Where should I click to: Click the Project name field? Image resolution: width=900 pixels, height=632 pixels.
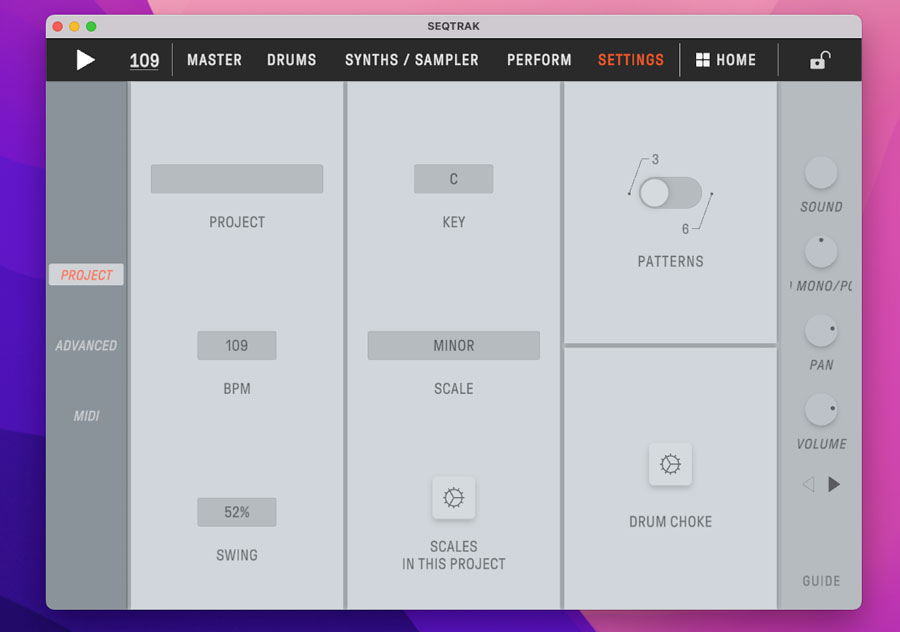(237, 179)
